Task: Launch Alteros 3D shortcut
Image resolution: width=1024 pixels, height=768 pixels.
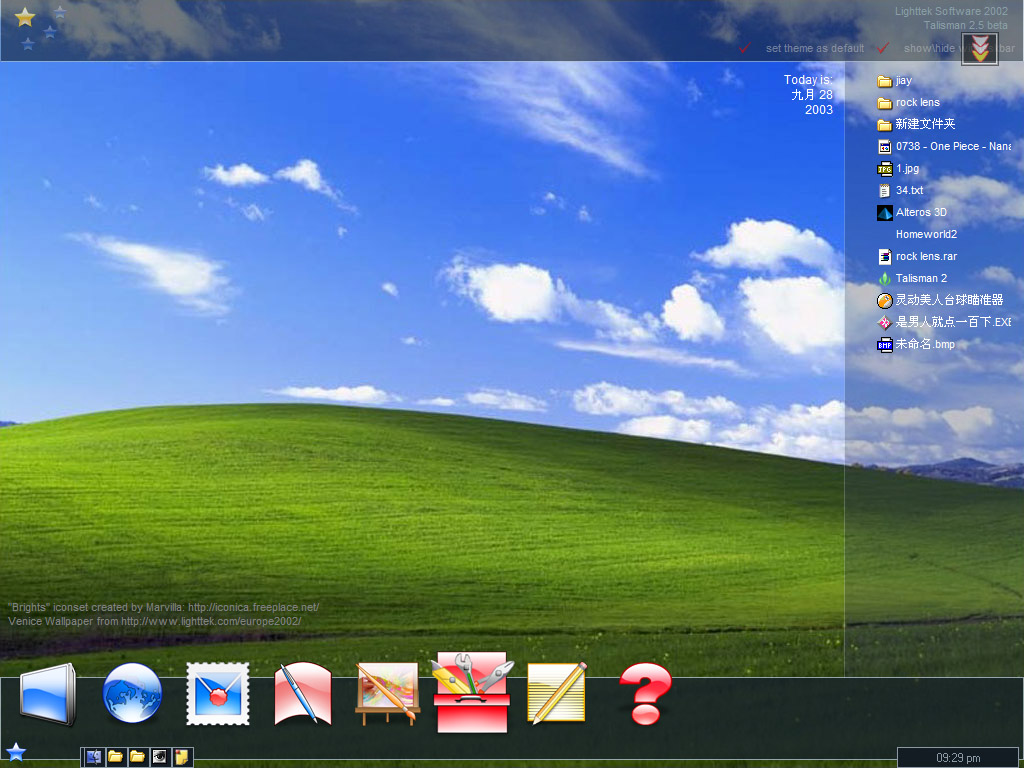Action: click(x=912, y=212)
